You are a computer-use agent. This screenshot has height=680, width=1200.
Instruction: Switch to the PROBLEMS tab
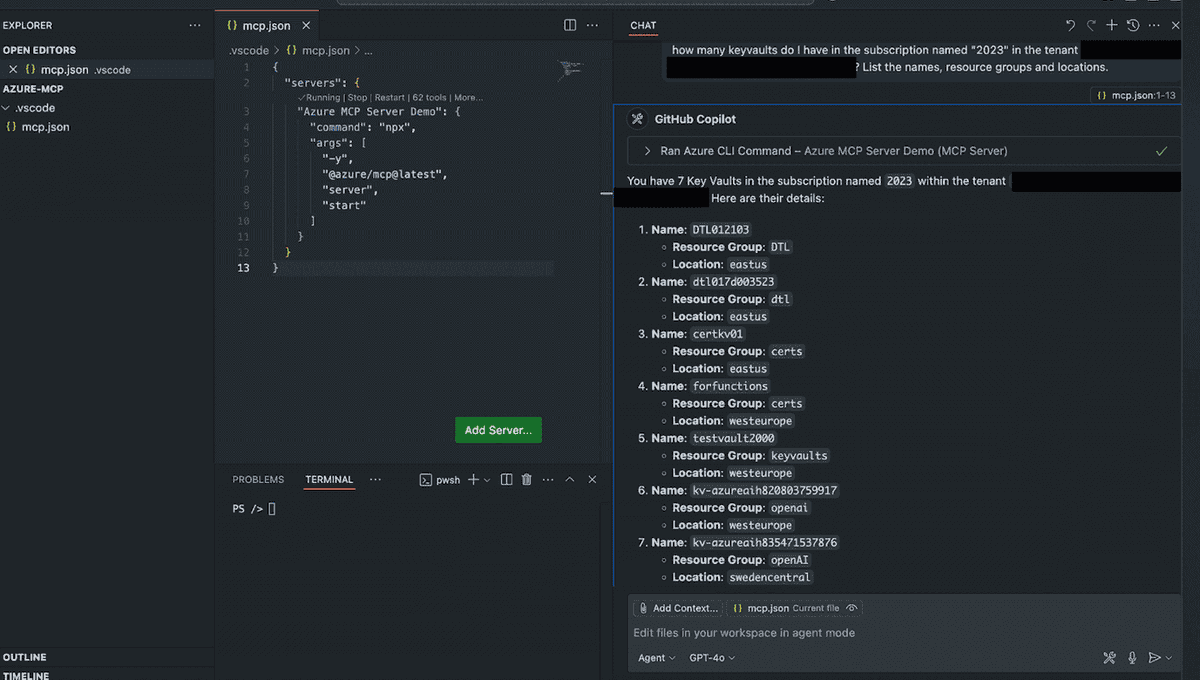coord(258,480)
